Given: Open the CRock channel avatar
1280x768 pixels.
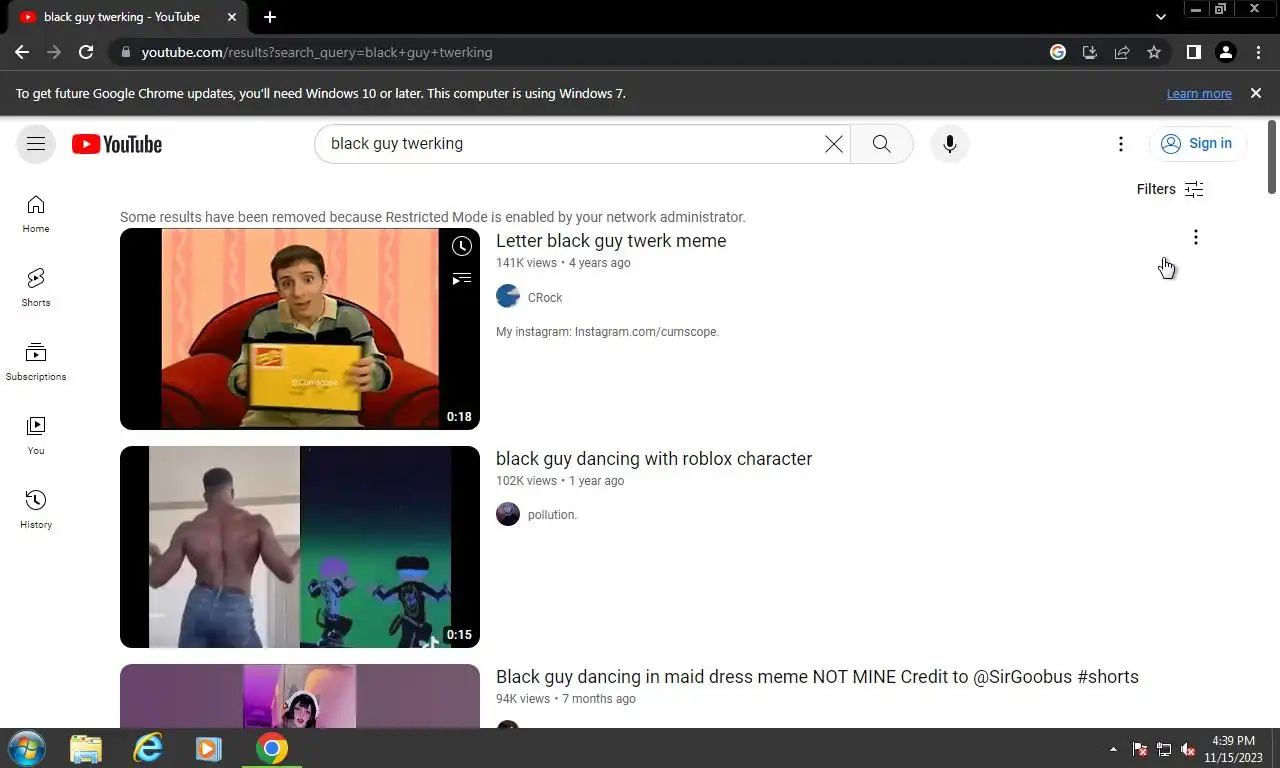Looking at the screenshot, I should pos(508,296).
